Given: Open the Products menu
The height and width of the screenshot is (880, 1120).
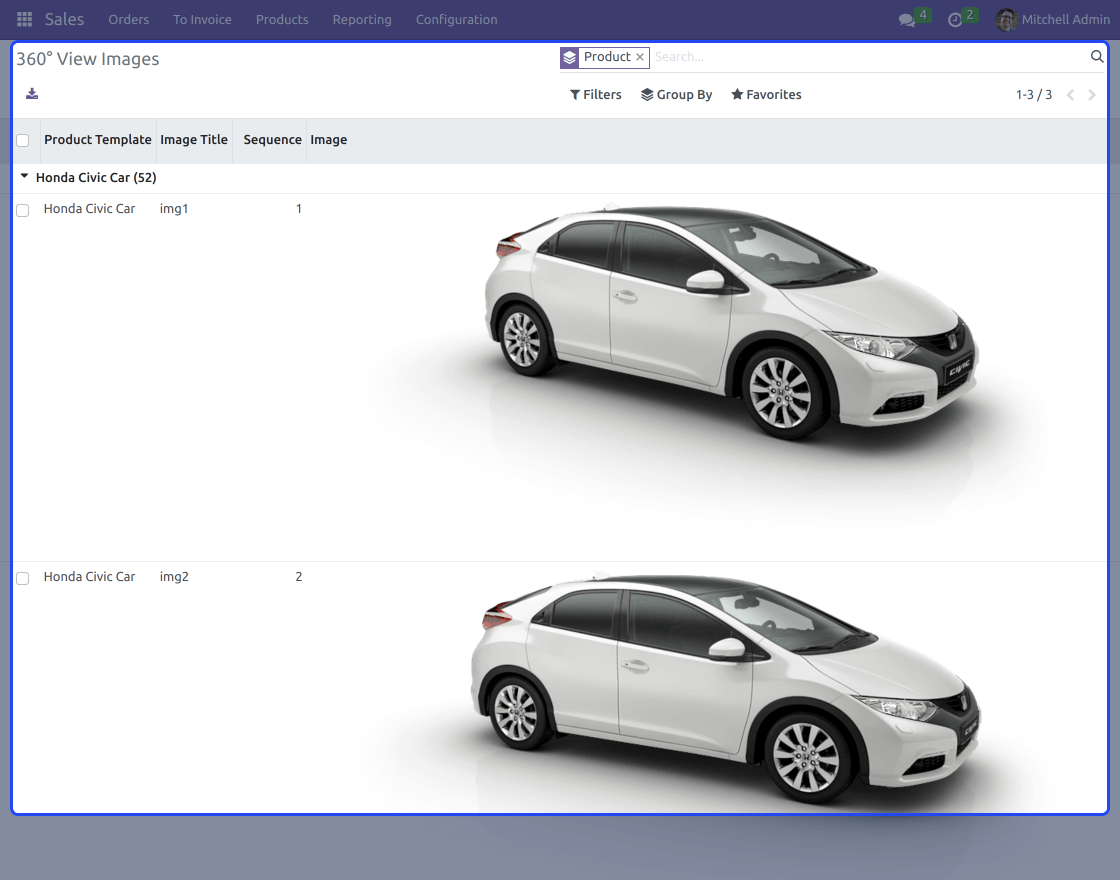Looking at the screenshot, I should tap(282, 19).
